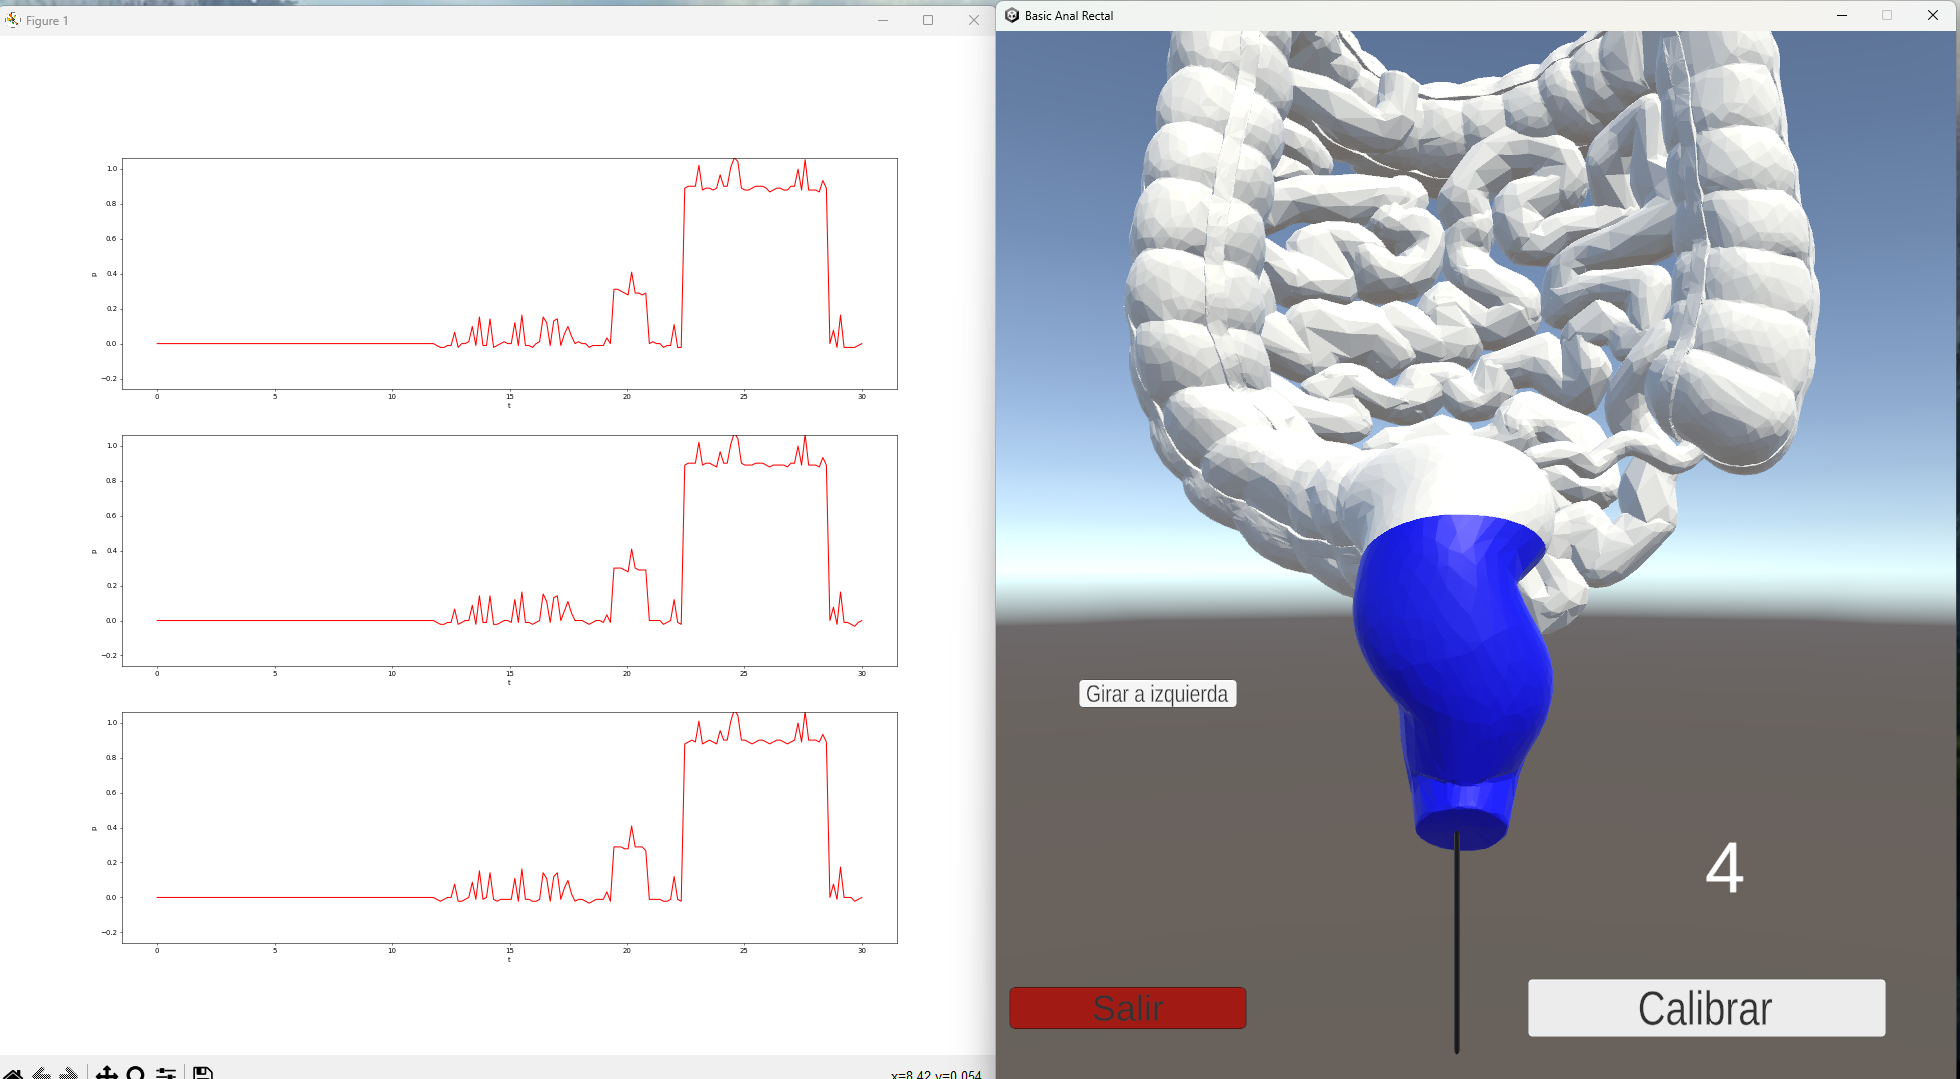This screenshot has width=1960, height=1079.
Task: Click the countdown number 4
Action: click(1724, 868)
